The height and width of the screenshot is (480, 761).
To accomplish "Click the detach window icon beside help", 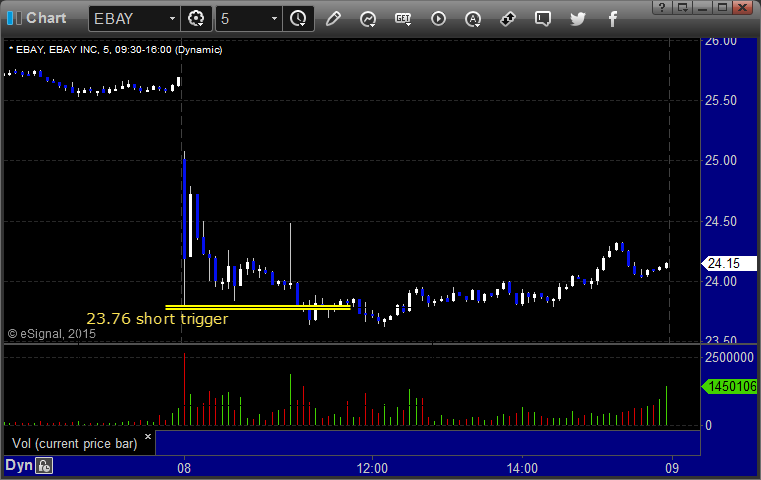I will (683, 7).
